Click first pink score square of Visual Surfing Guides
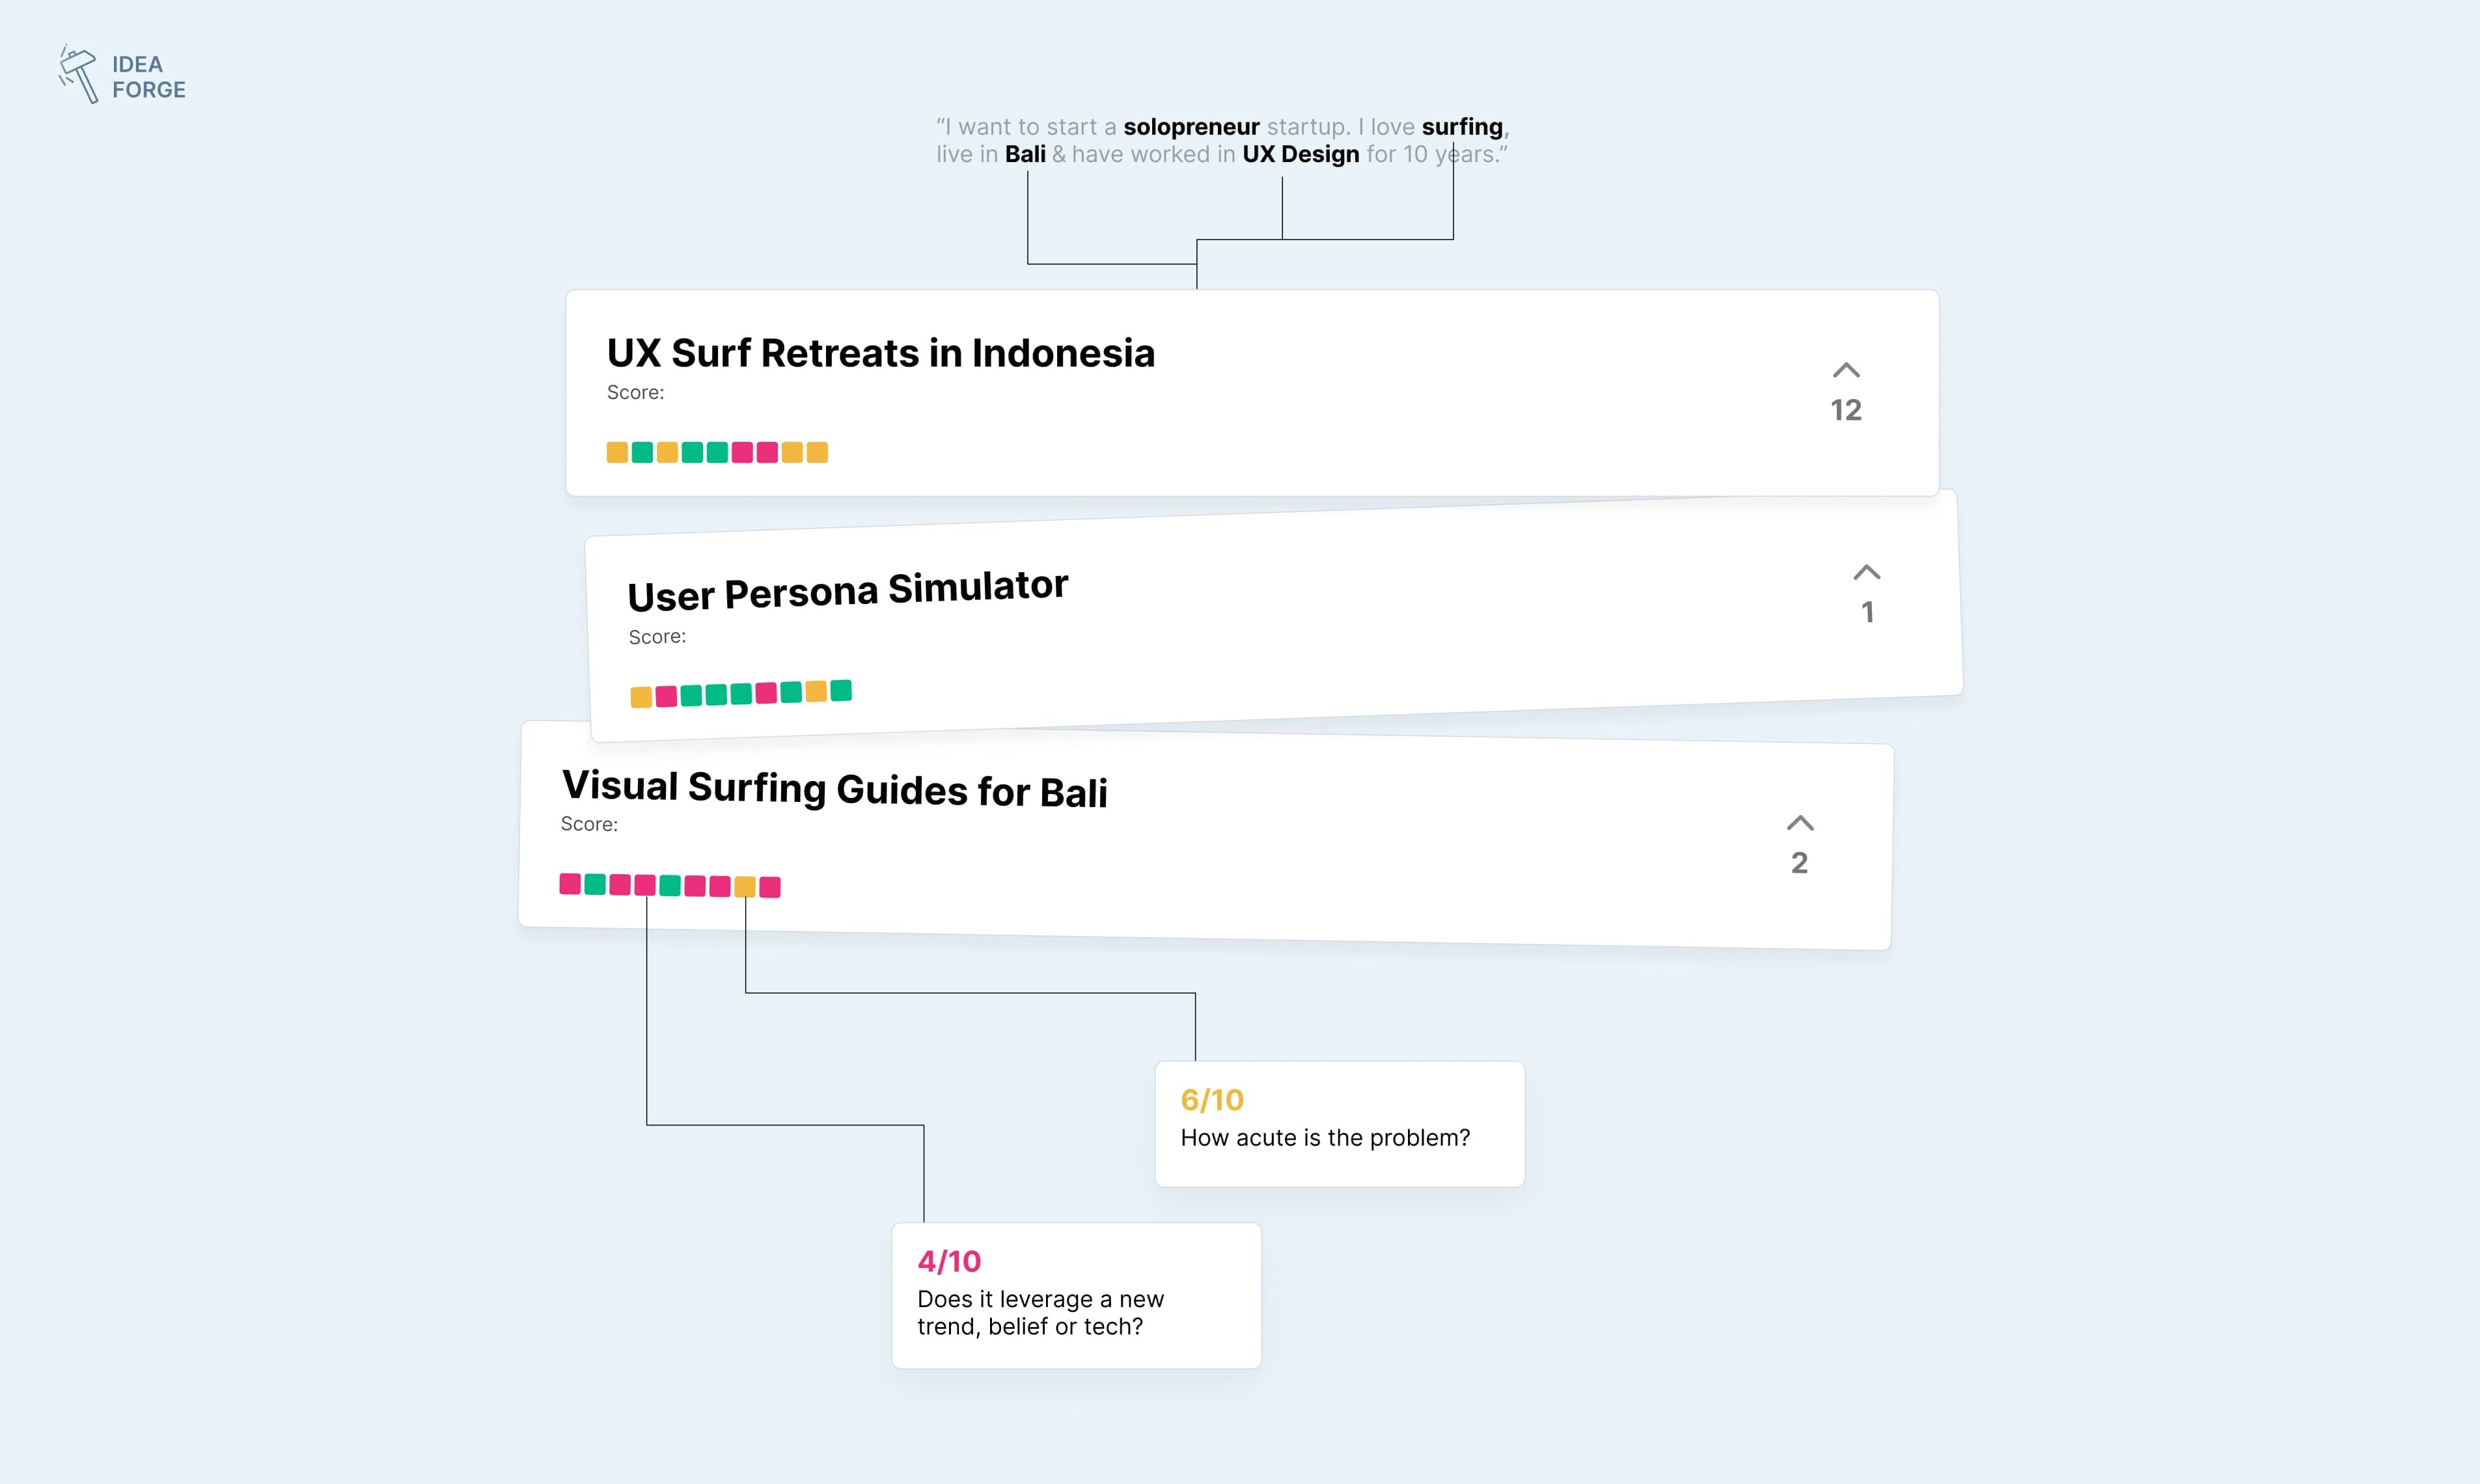This screenshot has width=2480, height=1484. [x=570, y=884]
